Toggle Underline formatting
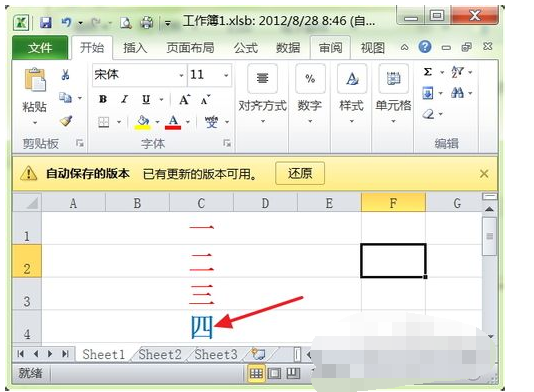The width and height of the screenshot is (534, 392). (x=146, y=99)
